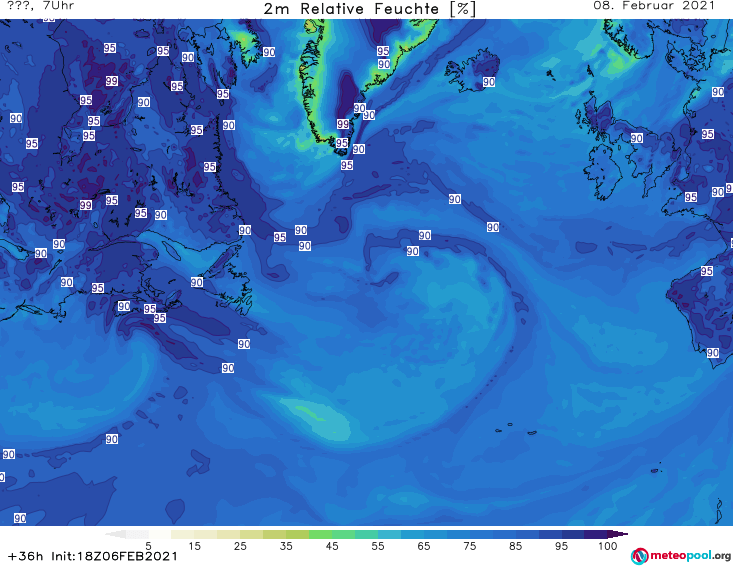Click the title '2m Relative Feuchte [%]'
The width and height of the screenshot is (733, 566).
point(369,9)
